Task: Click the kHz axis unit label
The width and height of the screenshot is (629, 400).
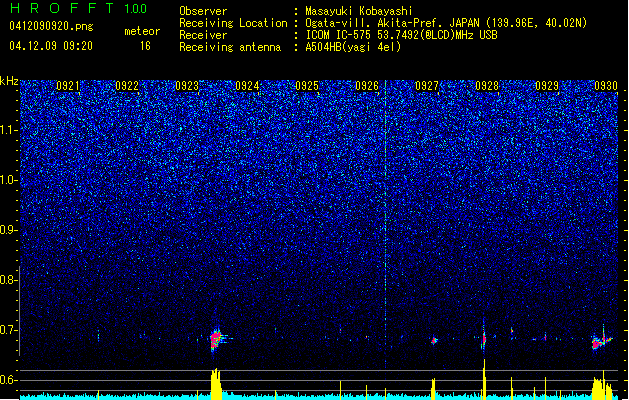Action: 9,81
